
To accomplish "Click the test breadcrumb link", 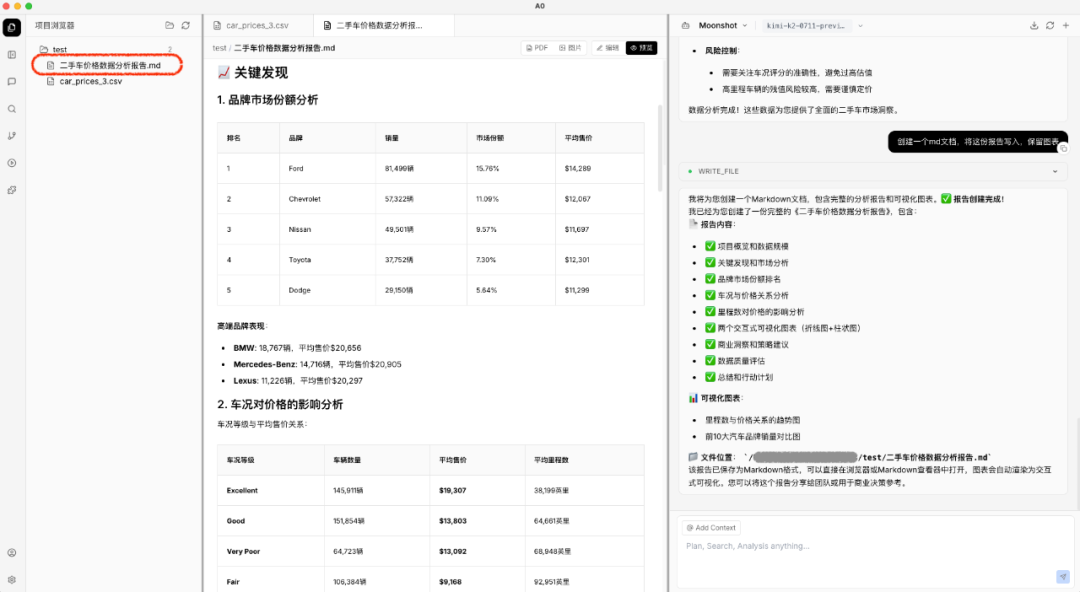I will (x=219, y=48).
